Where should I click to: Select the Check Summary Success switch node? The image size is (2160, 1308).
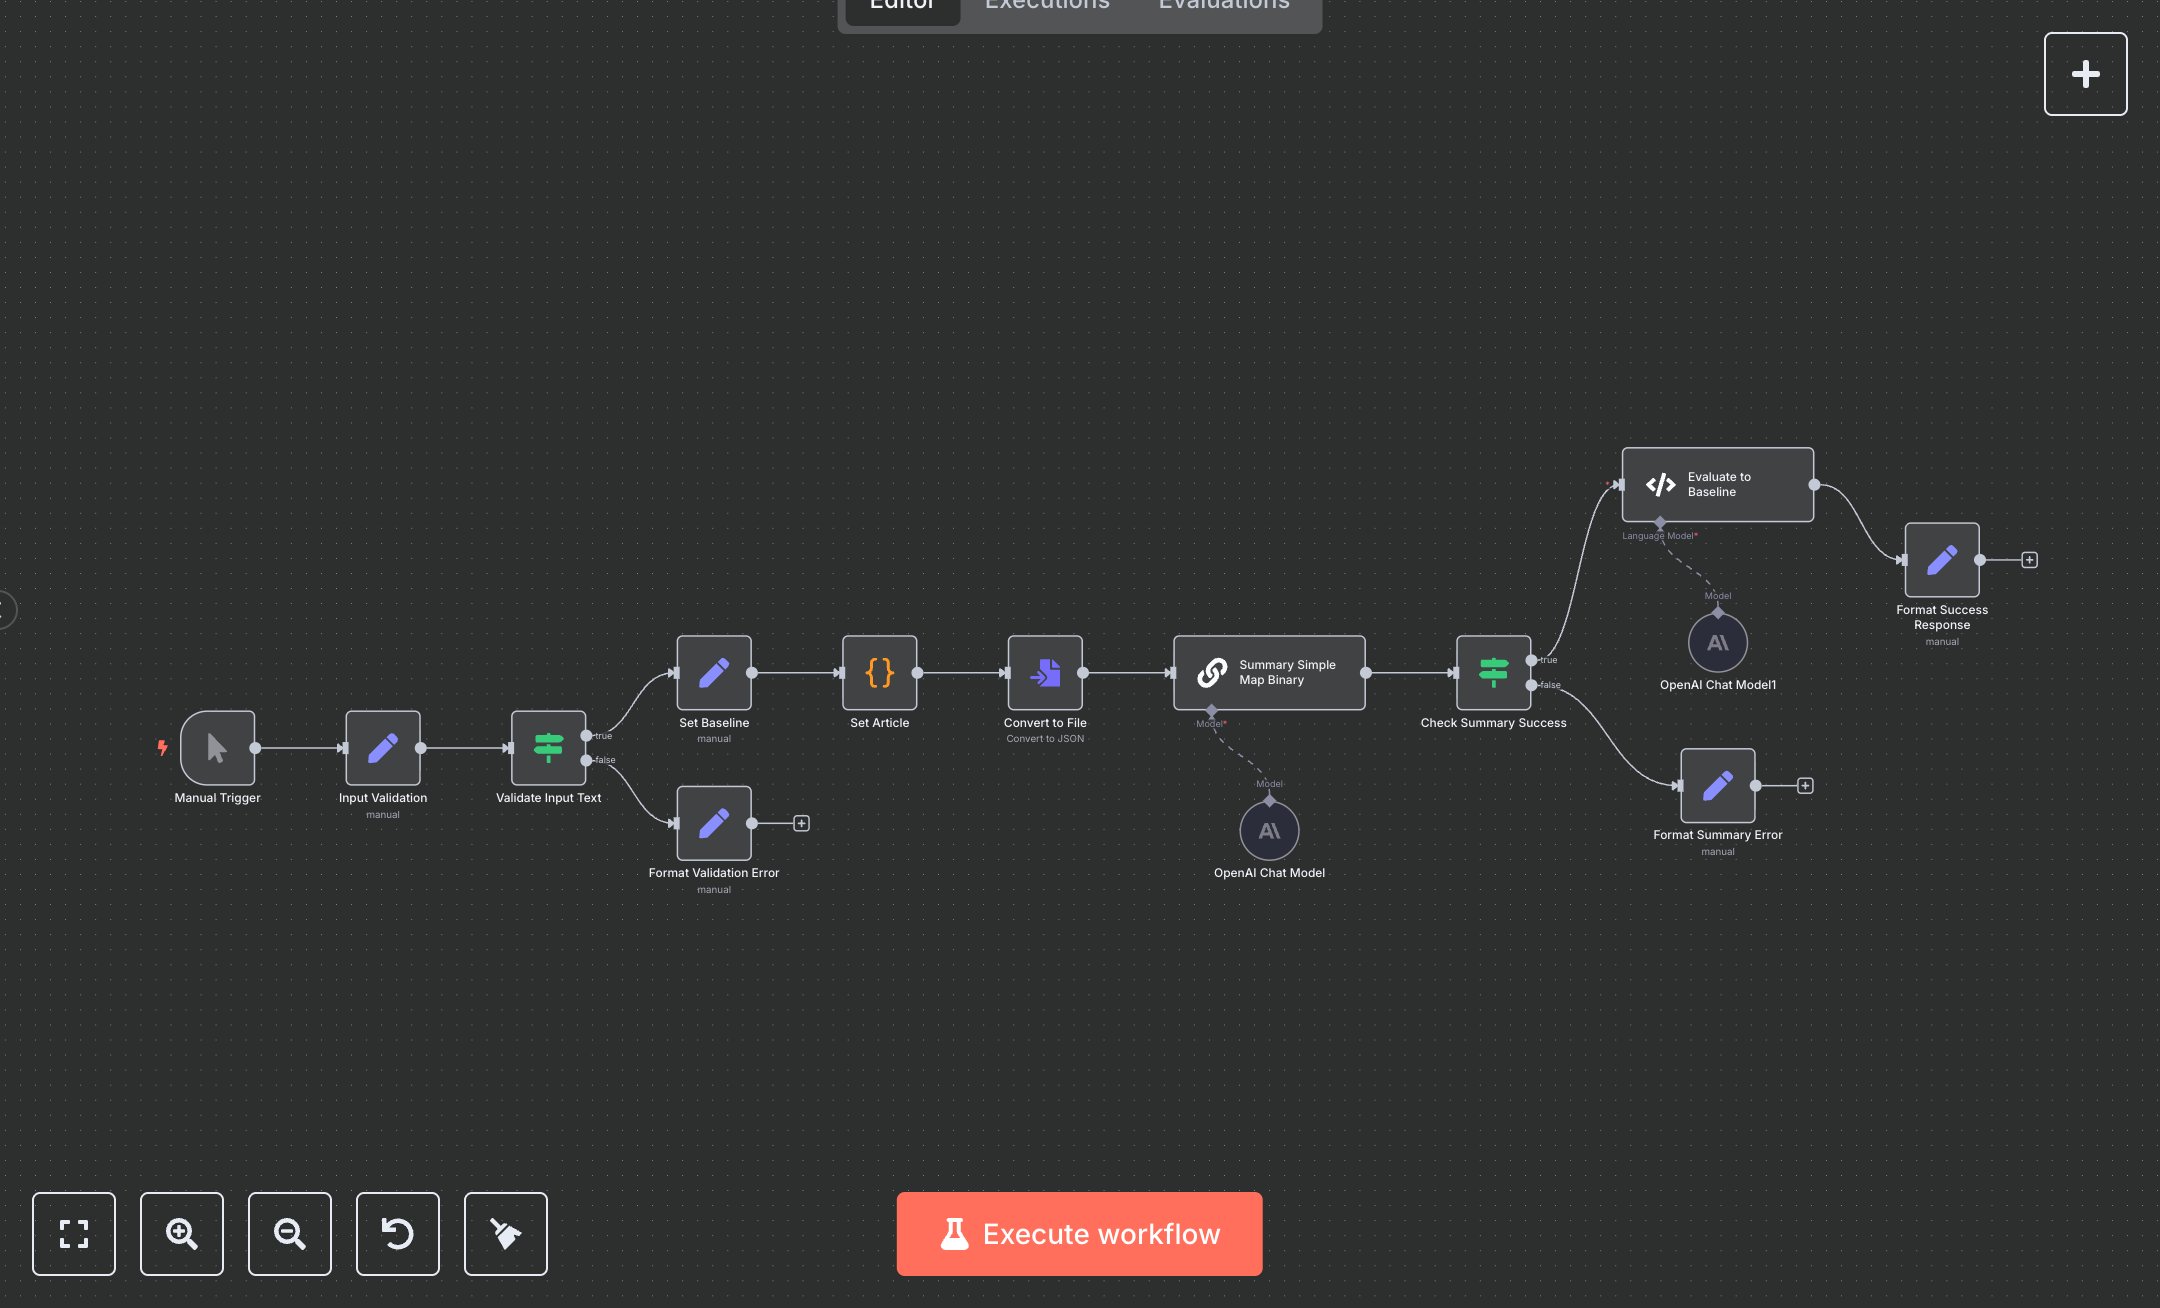[1493, 673]
